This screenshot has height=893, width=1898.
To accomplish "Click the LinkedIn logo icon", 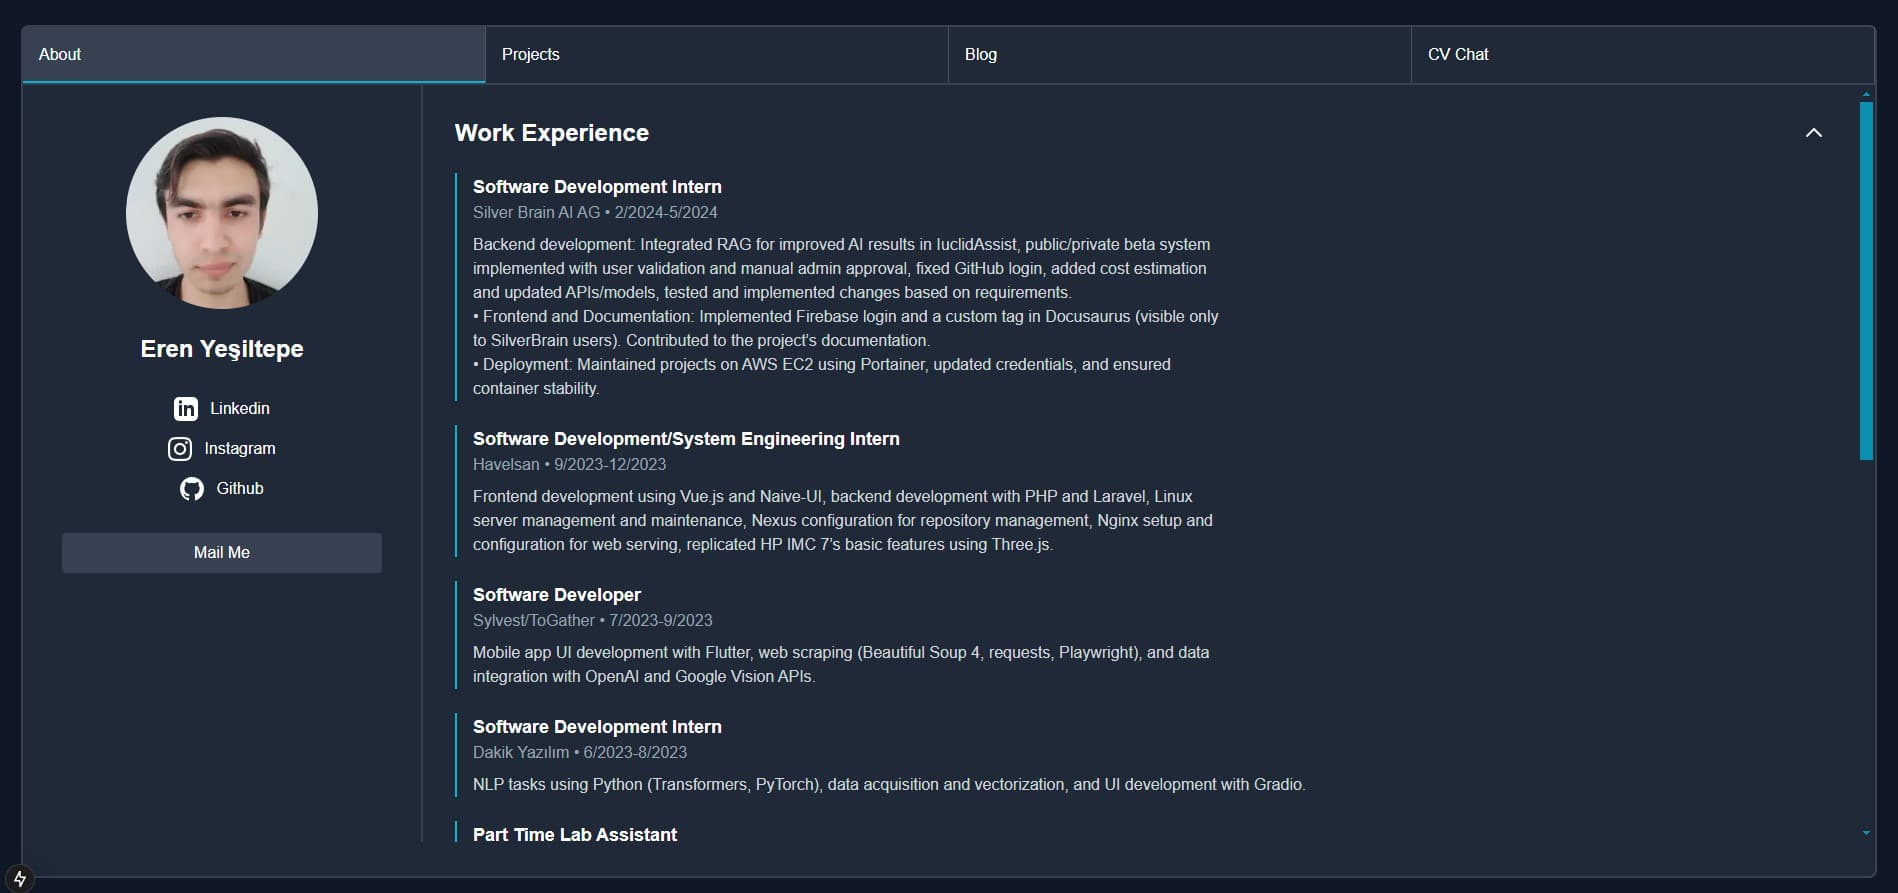I will [x=186, y=409].
